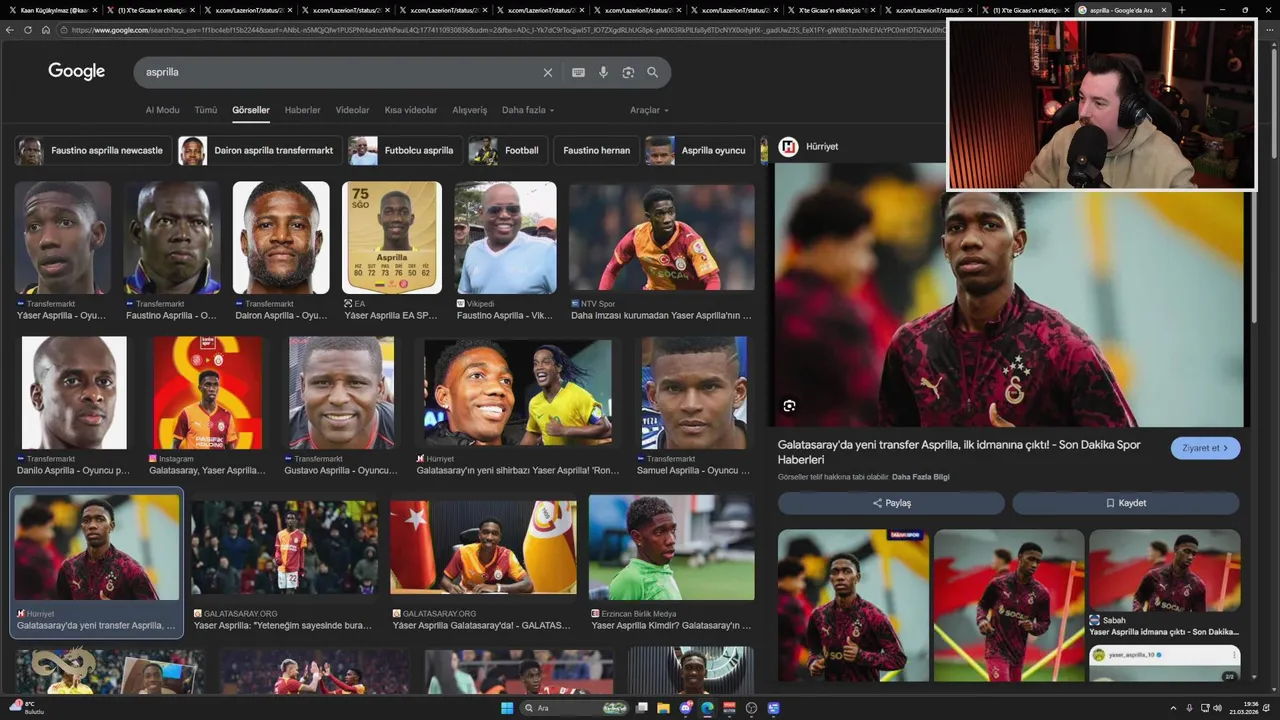Open the Instagram Galatasaray, Yaser Asprilla thumbnail
Image resolution: width=1280 pixels, height=720 pixels.
tap(207, 392)
